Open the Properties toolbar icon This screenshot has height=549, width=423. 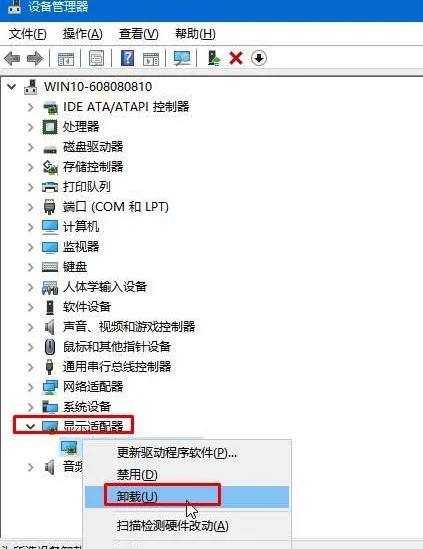96,58
